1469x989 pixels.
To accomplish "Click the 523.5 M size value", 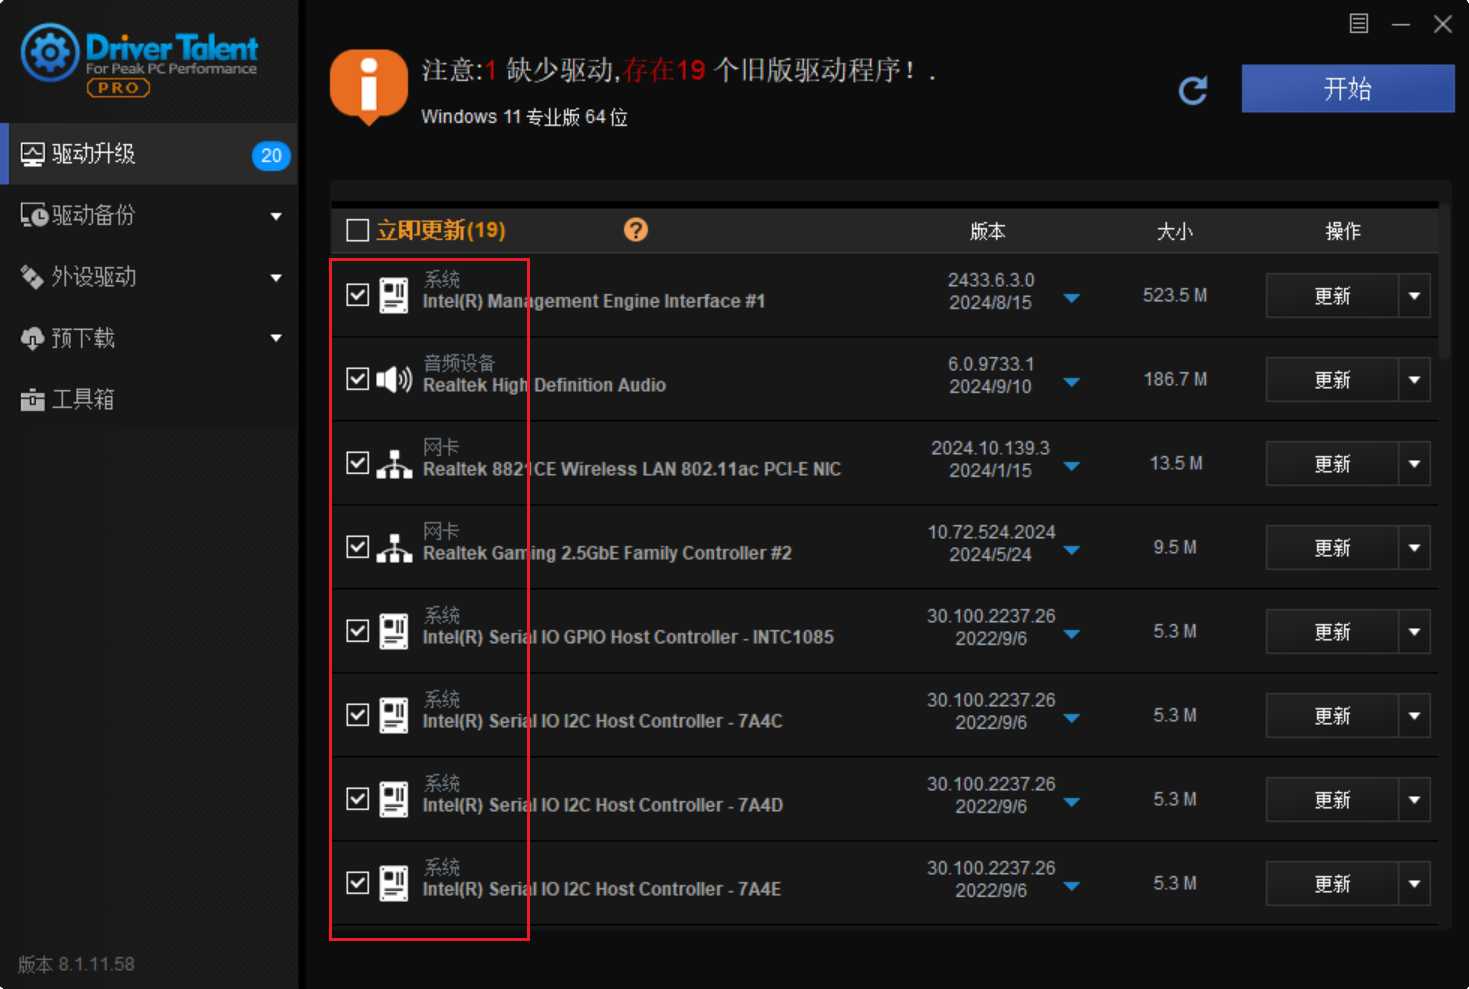I will [x=1175, y=295].
